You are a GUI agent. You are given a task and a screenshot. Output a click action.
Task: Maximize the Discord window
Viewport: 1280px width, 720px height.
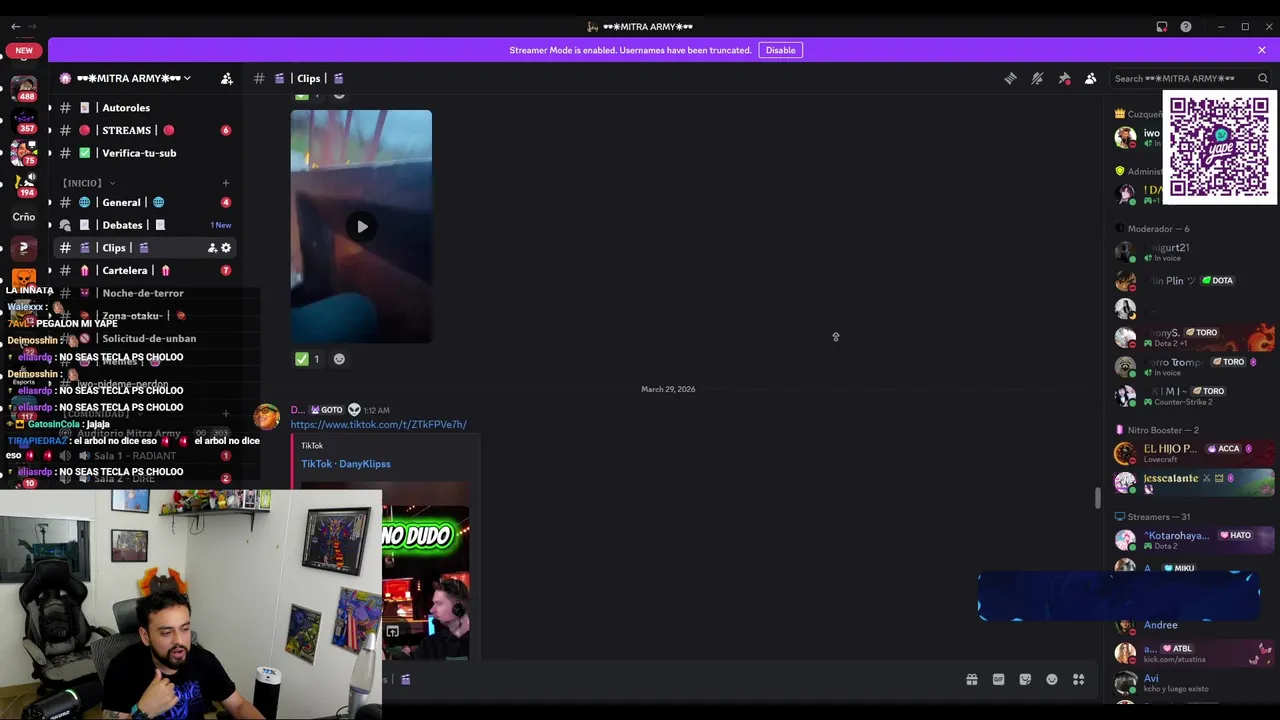[x=1245, y=27]
